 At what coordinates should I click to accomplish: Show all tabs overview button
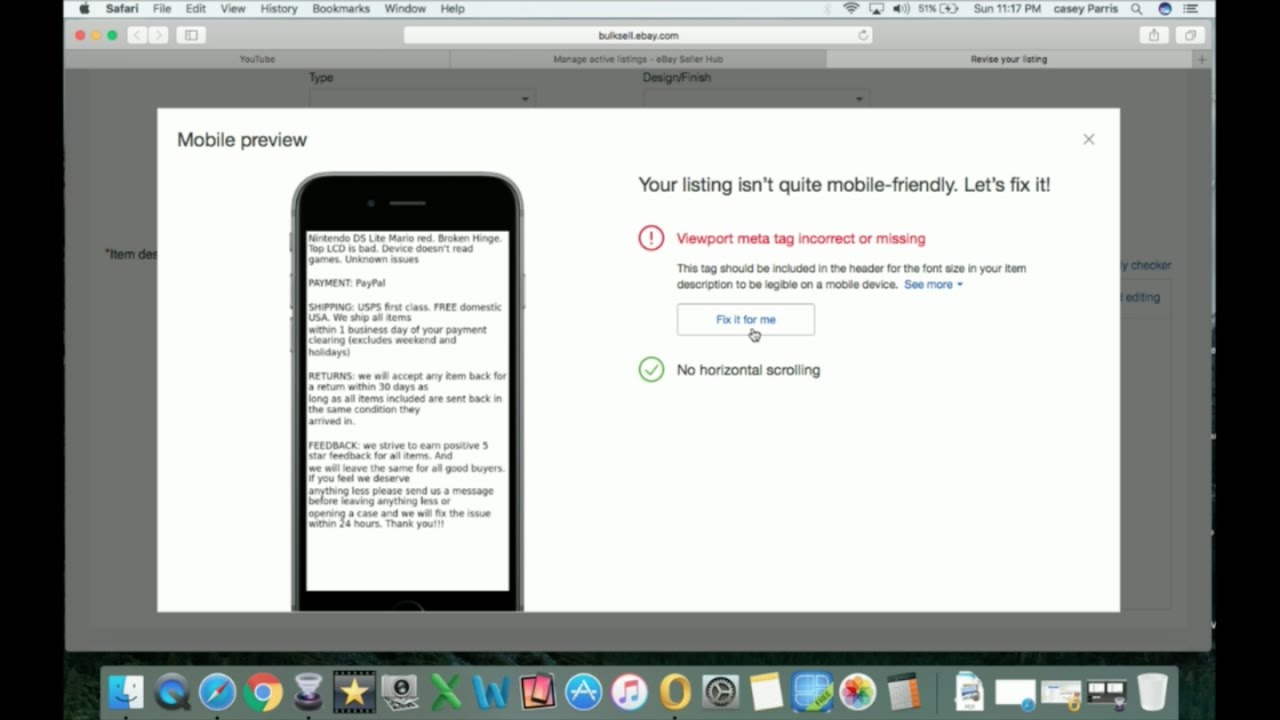coord(1190,35)
